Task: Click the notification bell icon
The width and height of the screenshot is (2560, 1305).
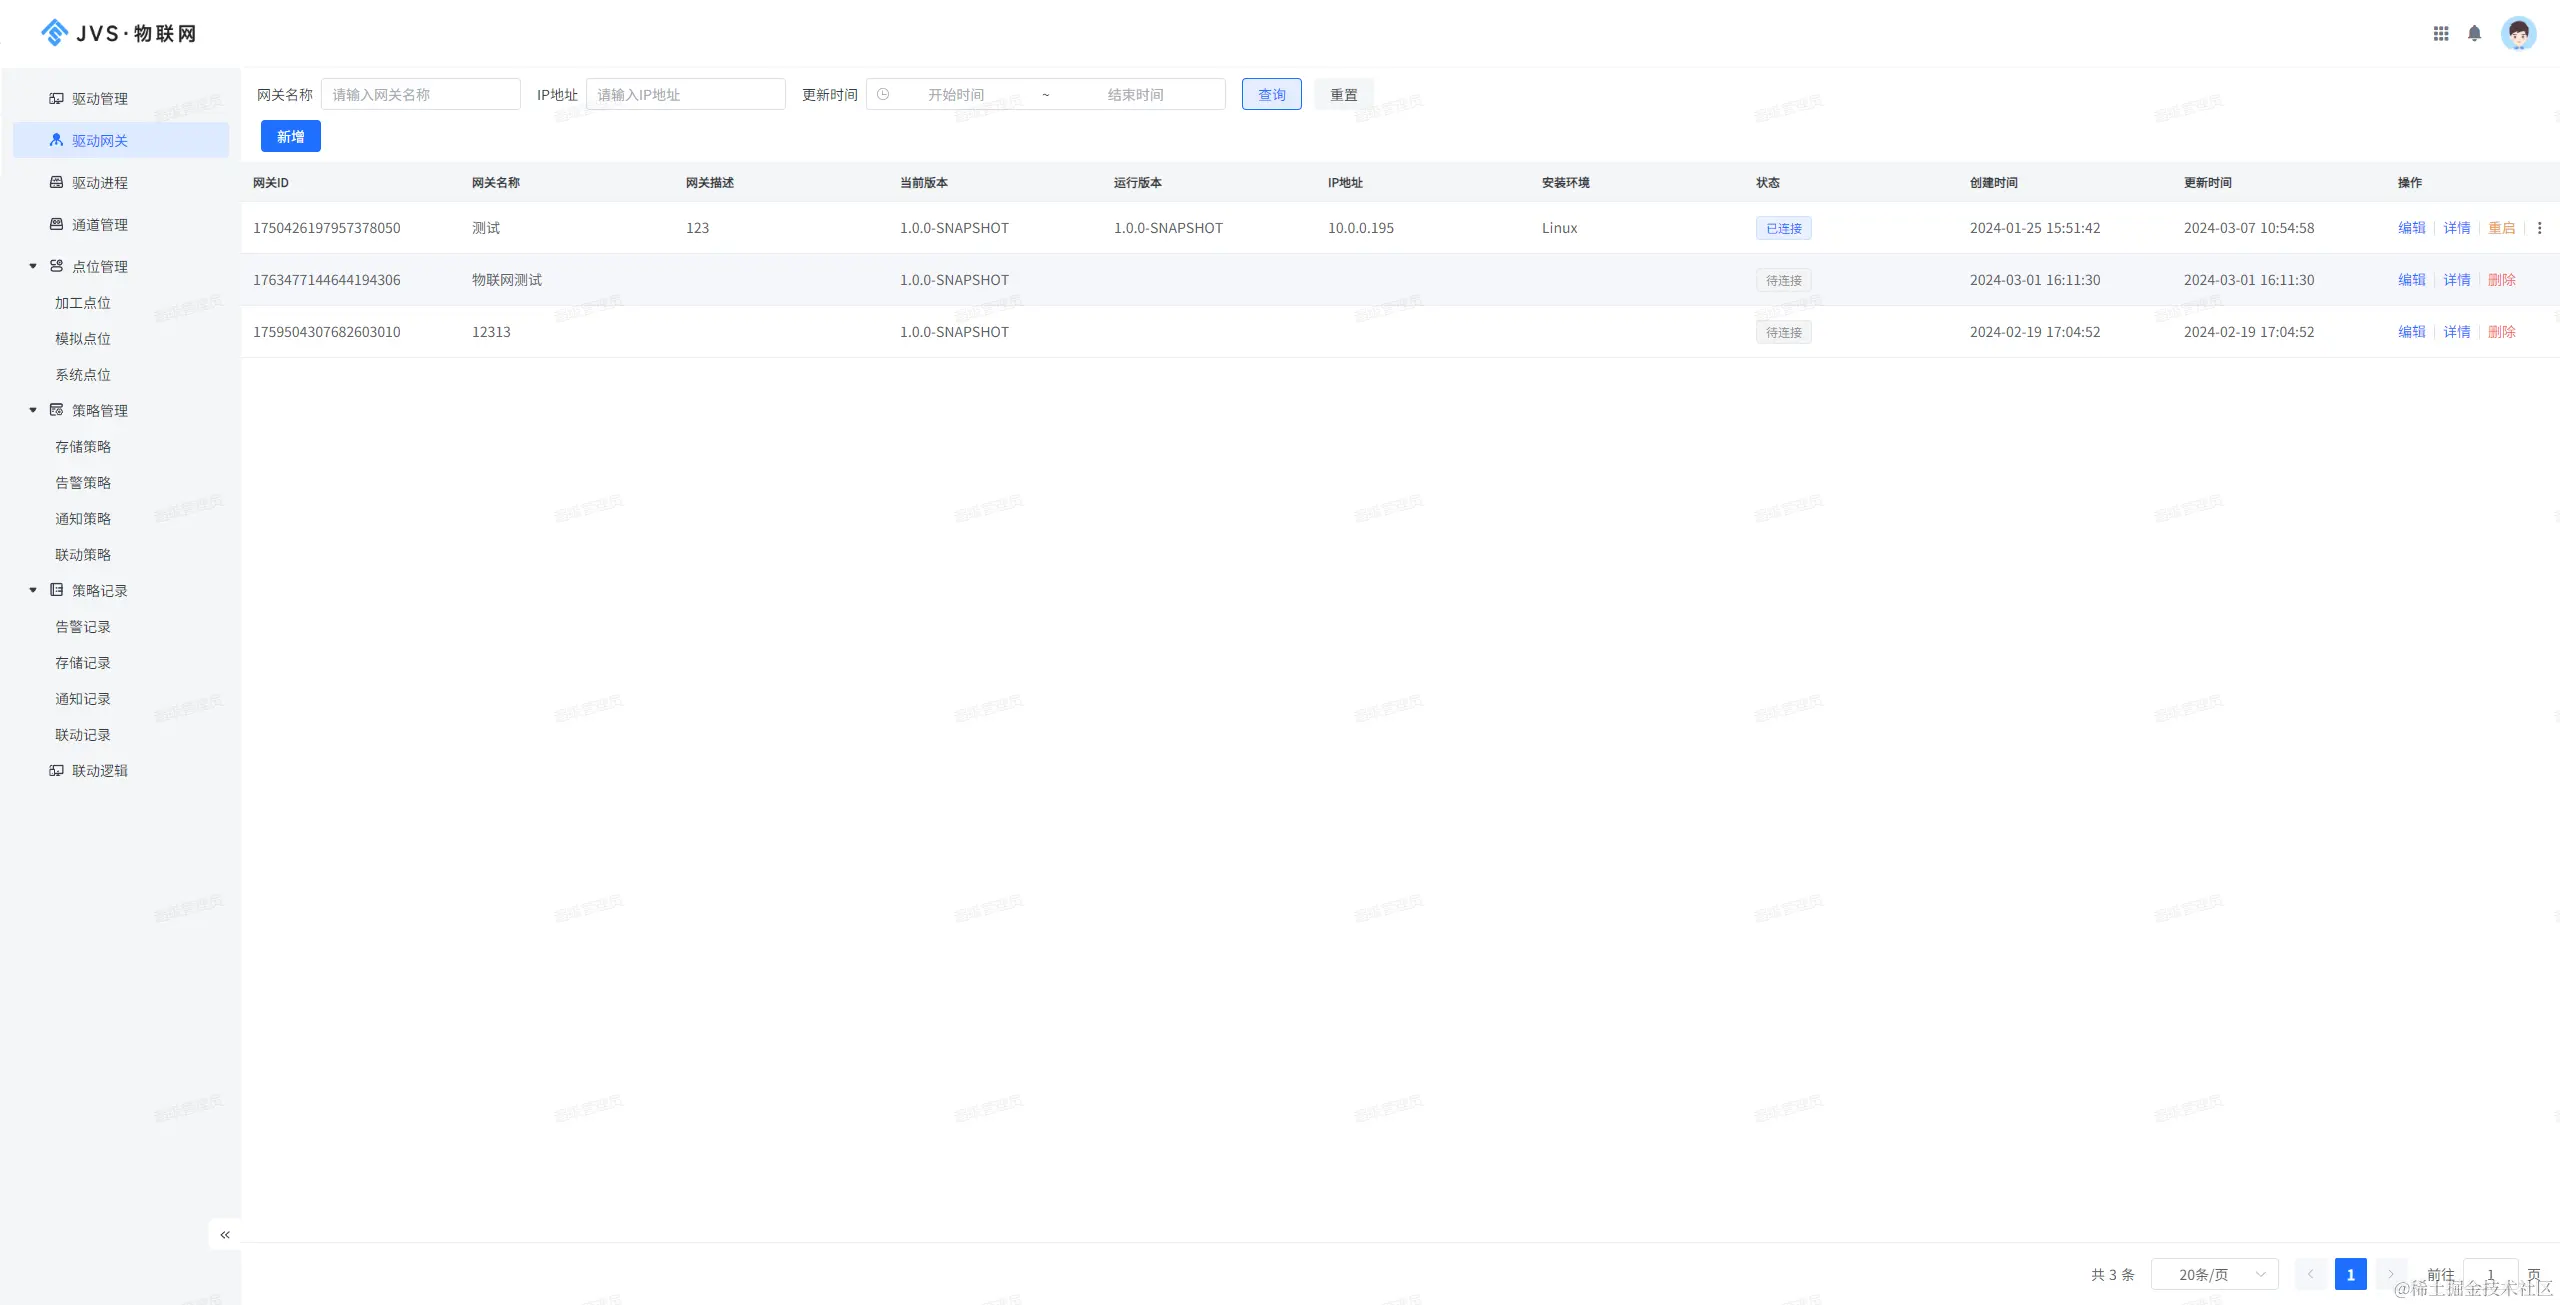Action: pos(2474,33)
